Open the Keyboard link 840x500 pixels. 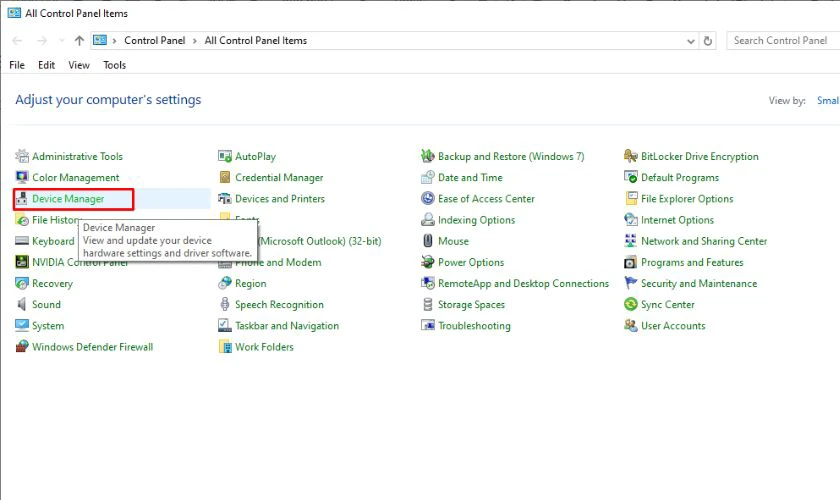[53, 241]
